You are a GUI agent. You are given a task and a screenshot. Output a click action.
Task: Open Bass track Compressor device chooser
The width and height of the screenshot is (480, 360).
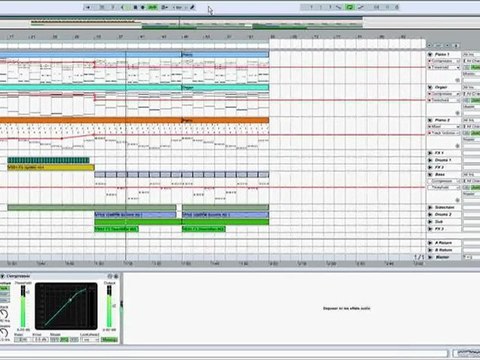[x=444, y=181]
